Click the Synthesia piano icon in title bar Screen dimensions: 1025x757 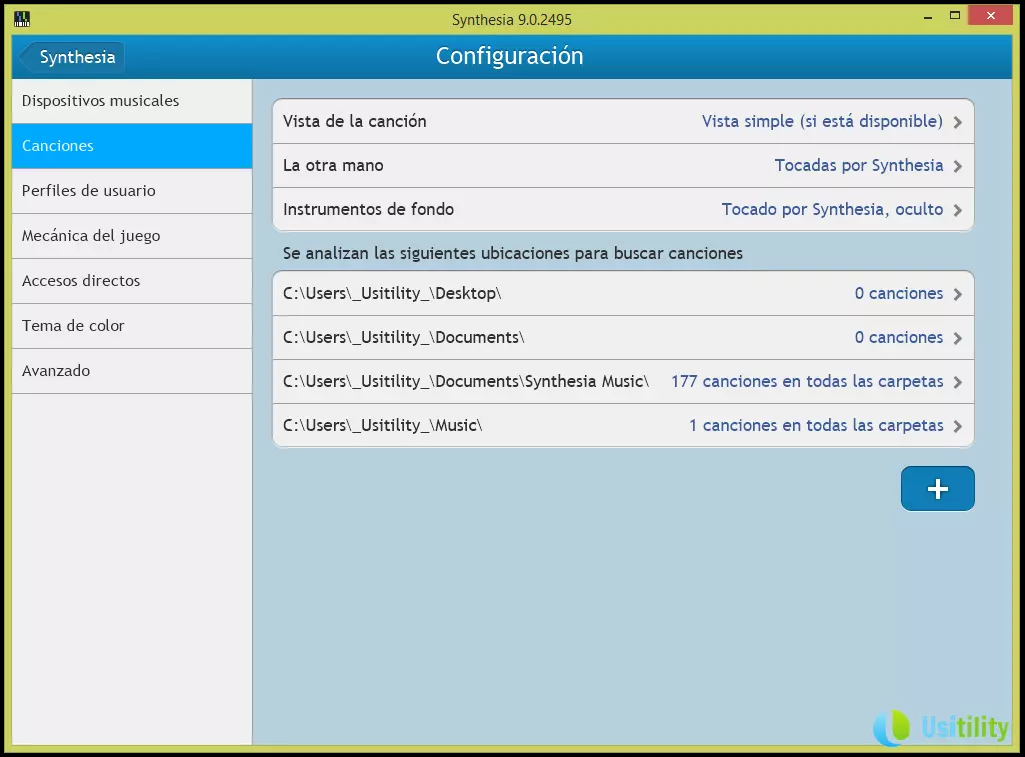pyautogui.click(x=21, y=18)
